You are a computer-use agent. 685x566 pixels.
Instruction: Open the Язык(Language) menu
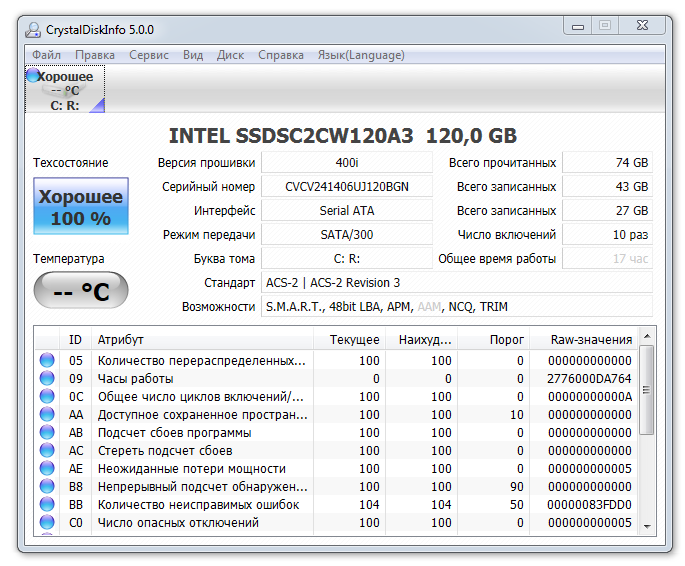coord(361,55)
